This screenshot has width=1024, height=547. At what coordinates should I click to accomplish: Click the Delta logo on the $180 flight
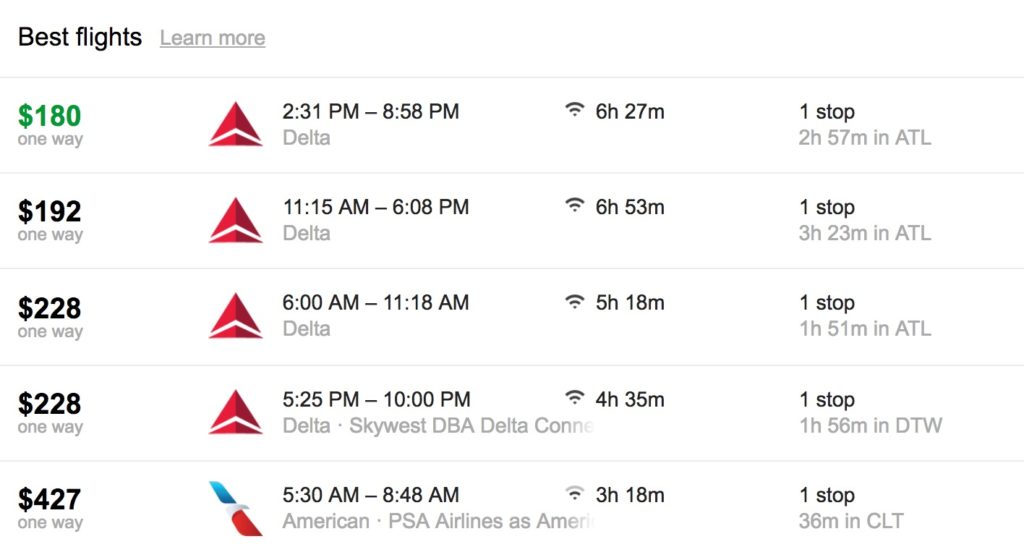235,124
